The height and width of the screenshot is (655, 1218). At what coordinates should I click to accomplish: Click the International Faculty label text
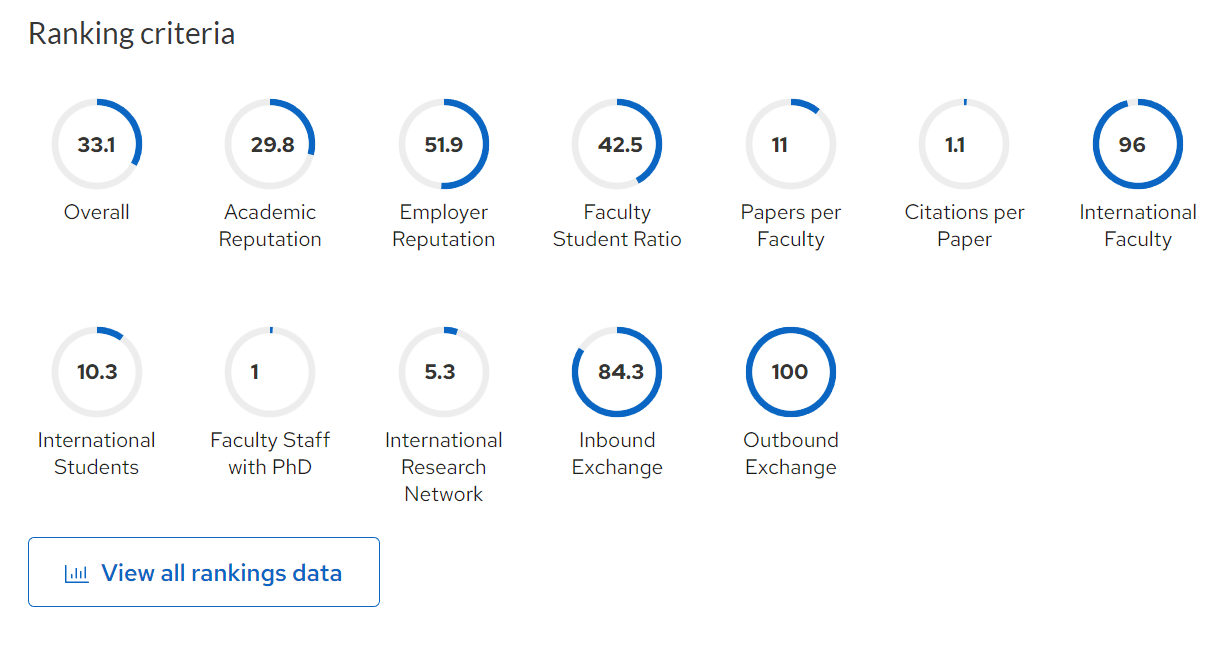pos(1138,226)
